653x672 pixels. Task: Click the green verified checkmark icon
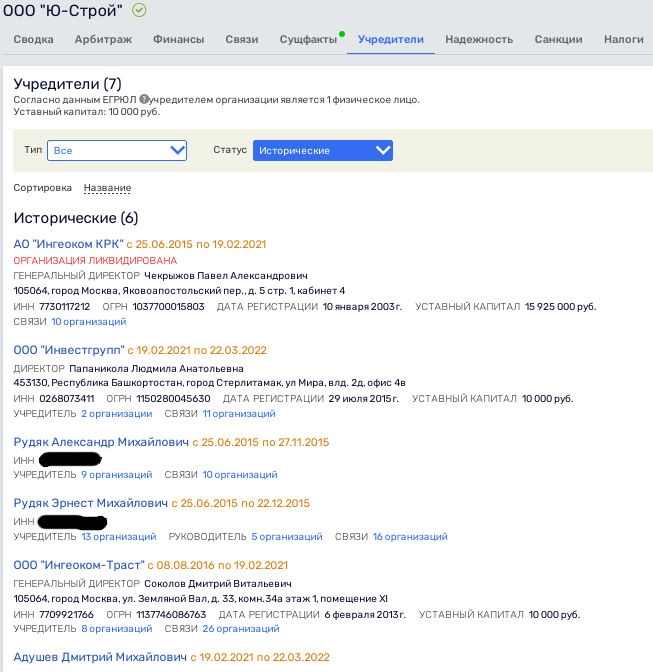(139, 11)
